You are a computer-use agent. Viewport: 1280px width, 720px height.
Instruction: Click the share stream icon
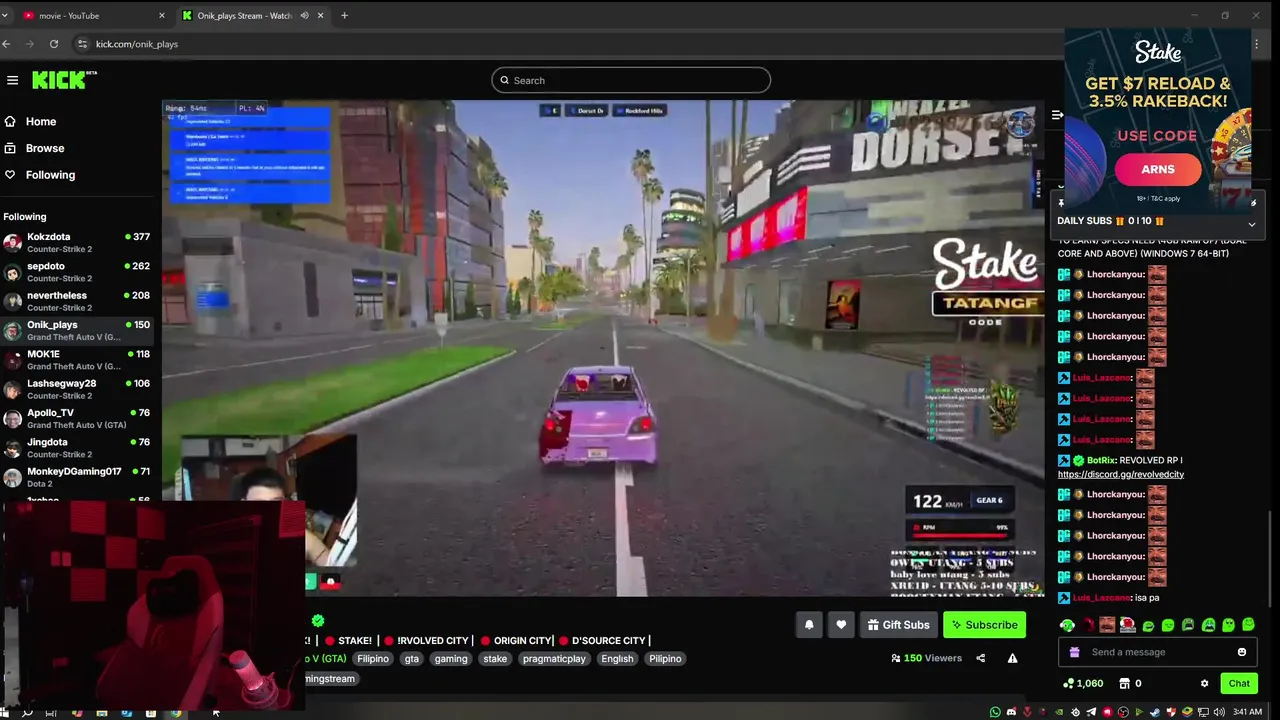pyautogui.click(x=980, y=658)
